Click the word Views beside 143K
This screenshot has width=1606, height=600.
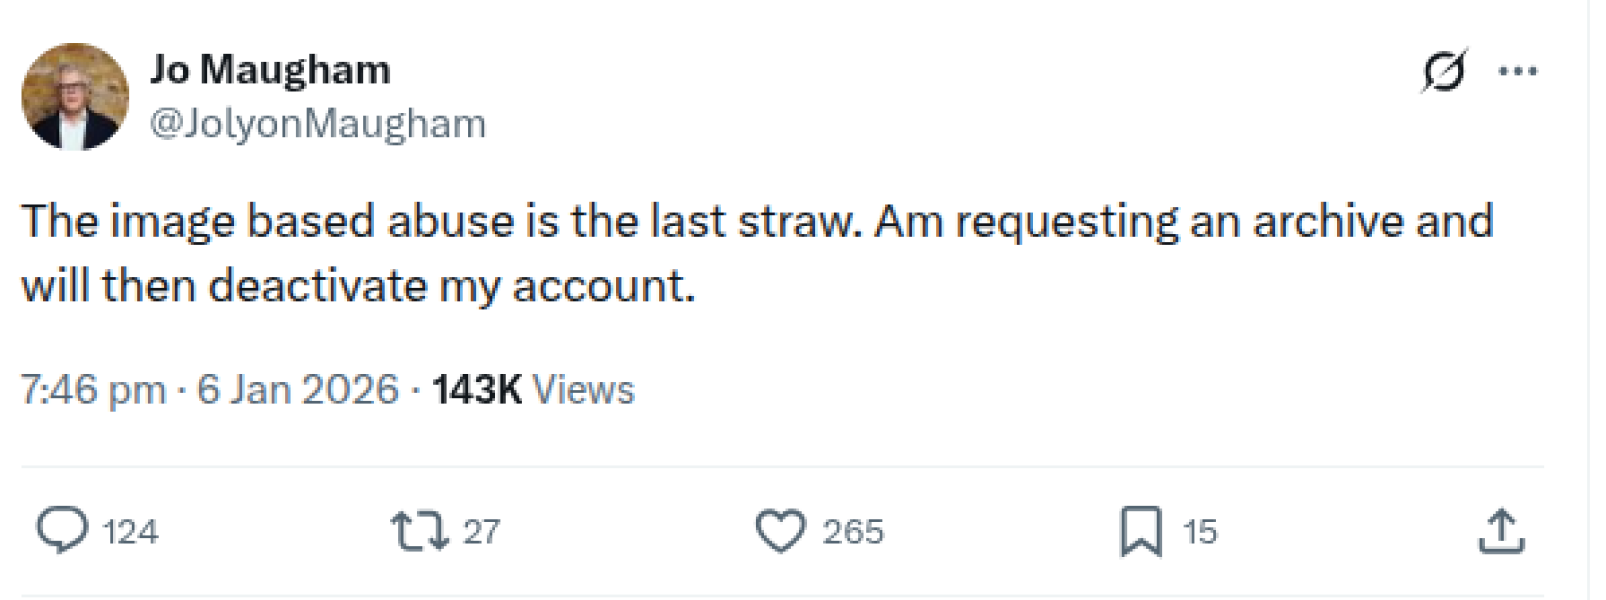click(x=584, y=389)
